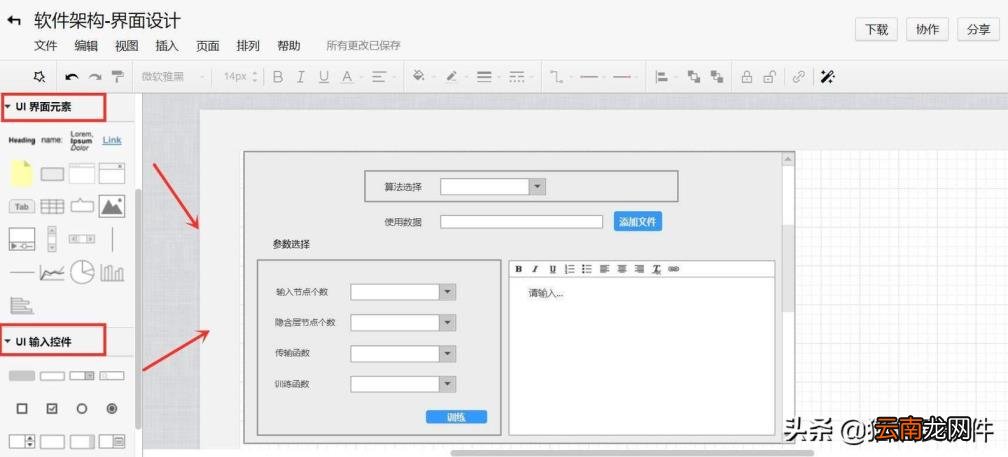The width and height of the screenshot is (1008, 457).
Task: Click the blue 添加文件 button
Action: (638, 222)
